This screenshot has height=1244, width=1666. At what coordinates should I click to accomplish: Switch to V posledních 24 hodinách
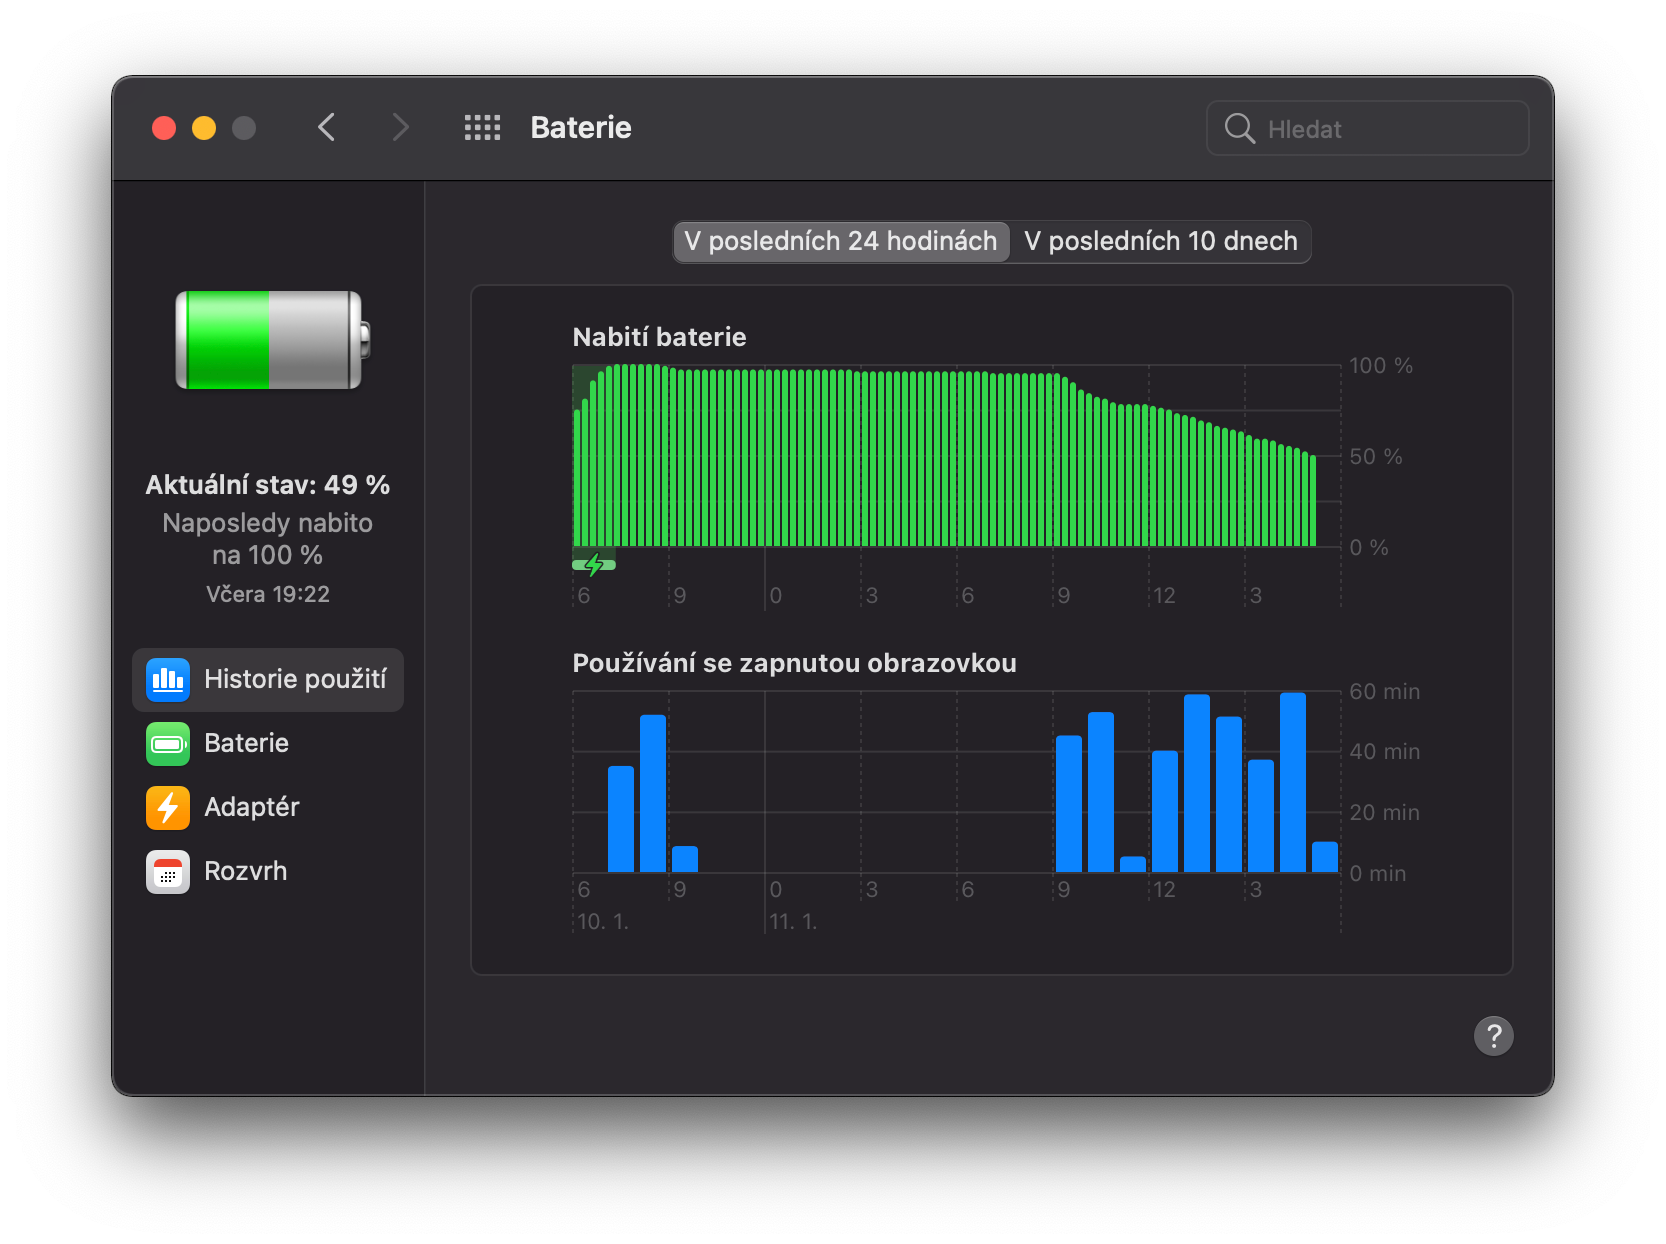click(841, 241)
